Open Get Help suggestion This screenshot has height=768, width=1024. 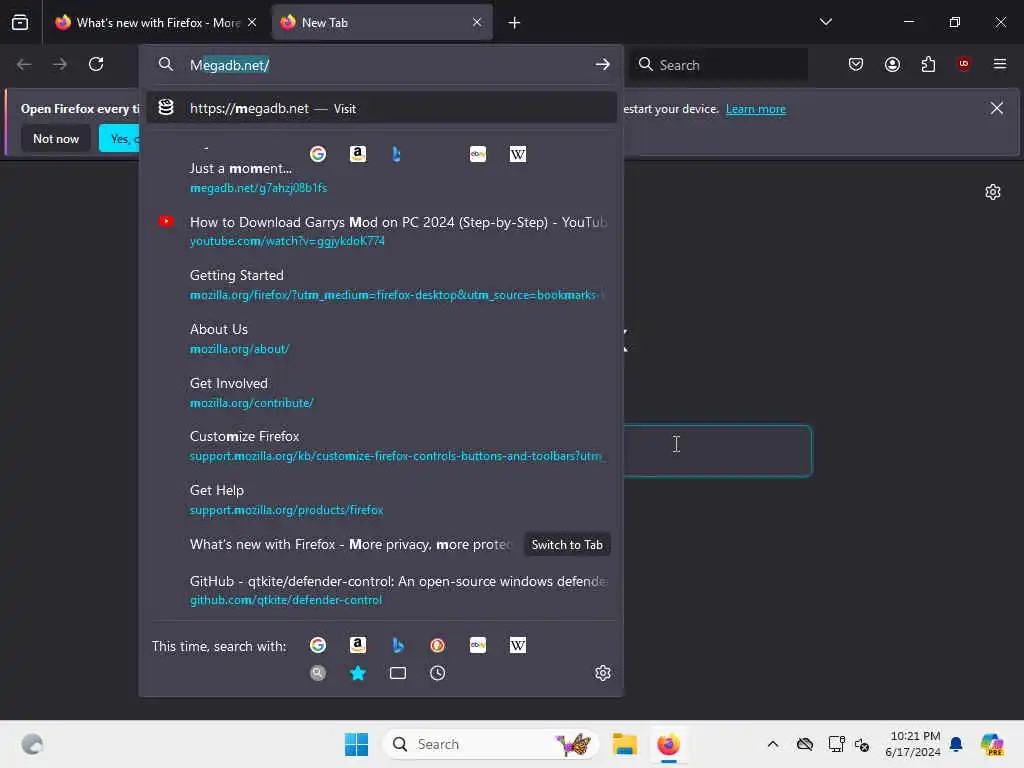click(381, 500)
